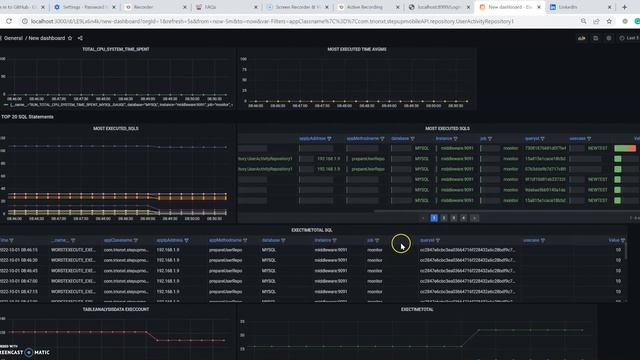Screen dimensions: 640x360
Task: Click previous page arrow in Most Executed SQLs
Action: point(423,218)
